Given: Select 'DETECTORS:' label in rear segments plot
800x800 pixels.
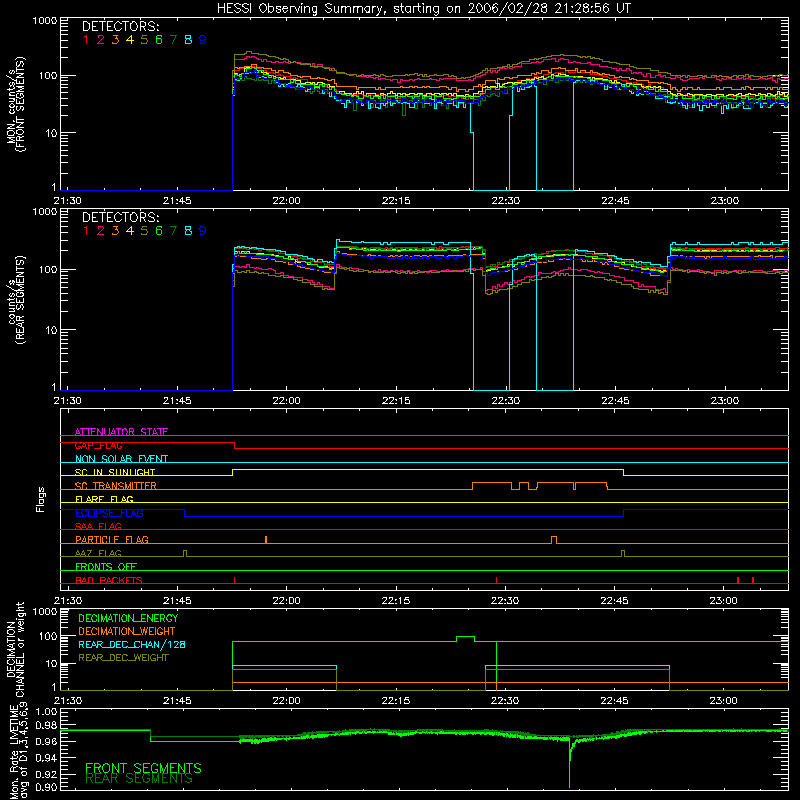Looking at the screenshot, I should coord(120,217).
